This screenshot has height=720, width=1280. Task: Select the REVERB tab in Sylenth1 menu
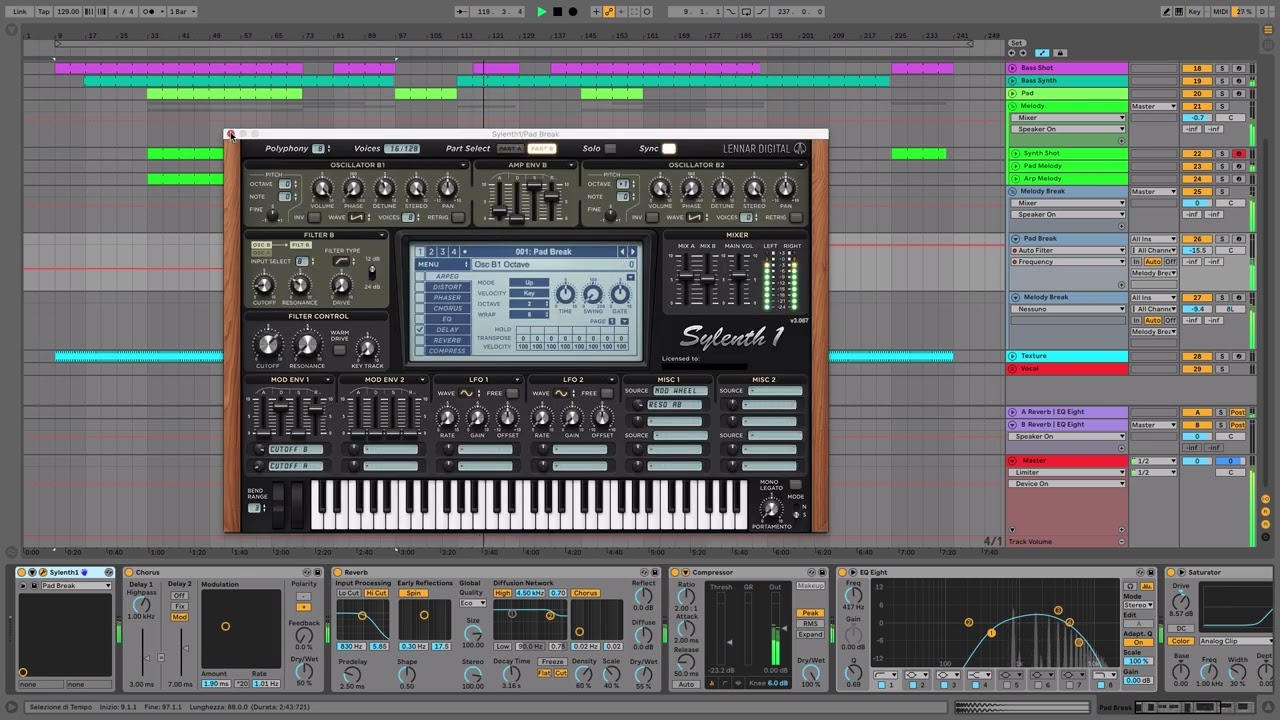[x=448, y=341]
